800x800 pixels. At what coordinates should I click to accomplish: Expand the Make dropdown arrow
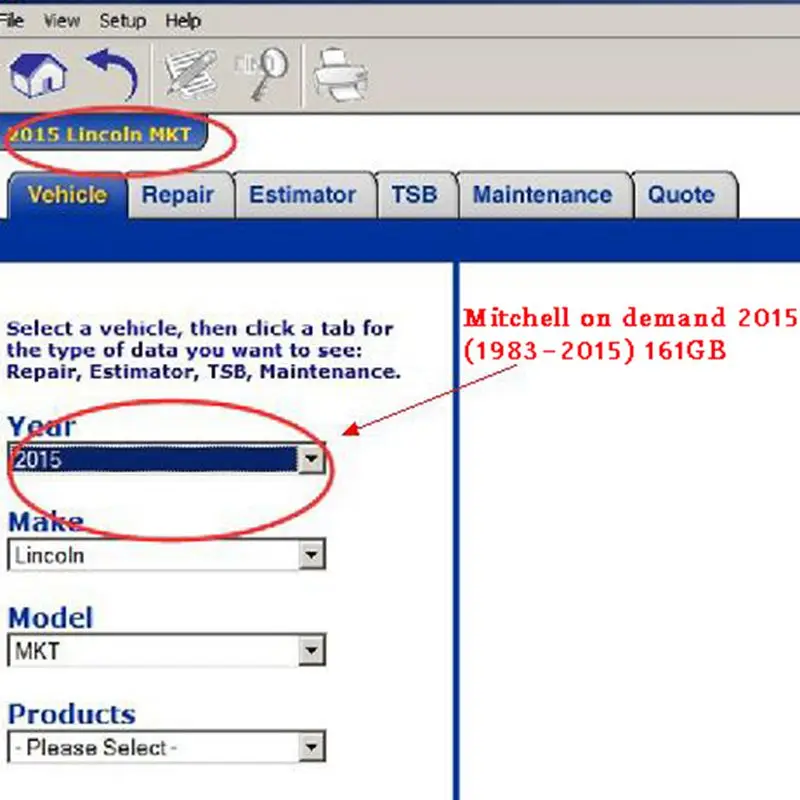click(x=311, y=555)
